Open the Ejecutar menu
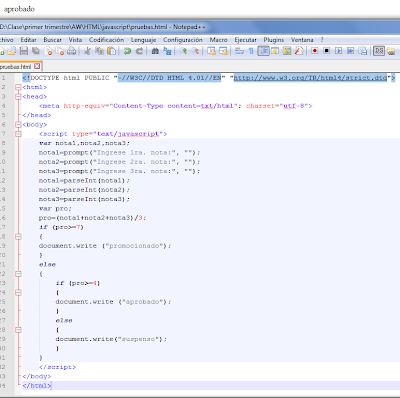The width and height of the screenshot is (400, 398). tap(245, 40)
